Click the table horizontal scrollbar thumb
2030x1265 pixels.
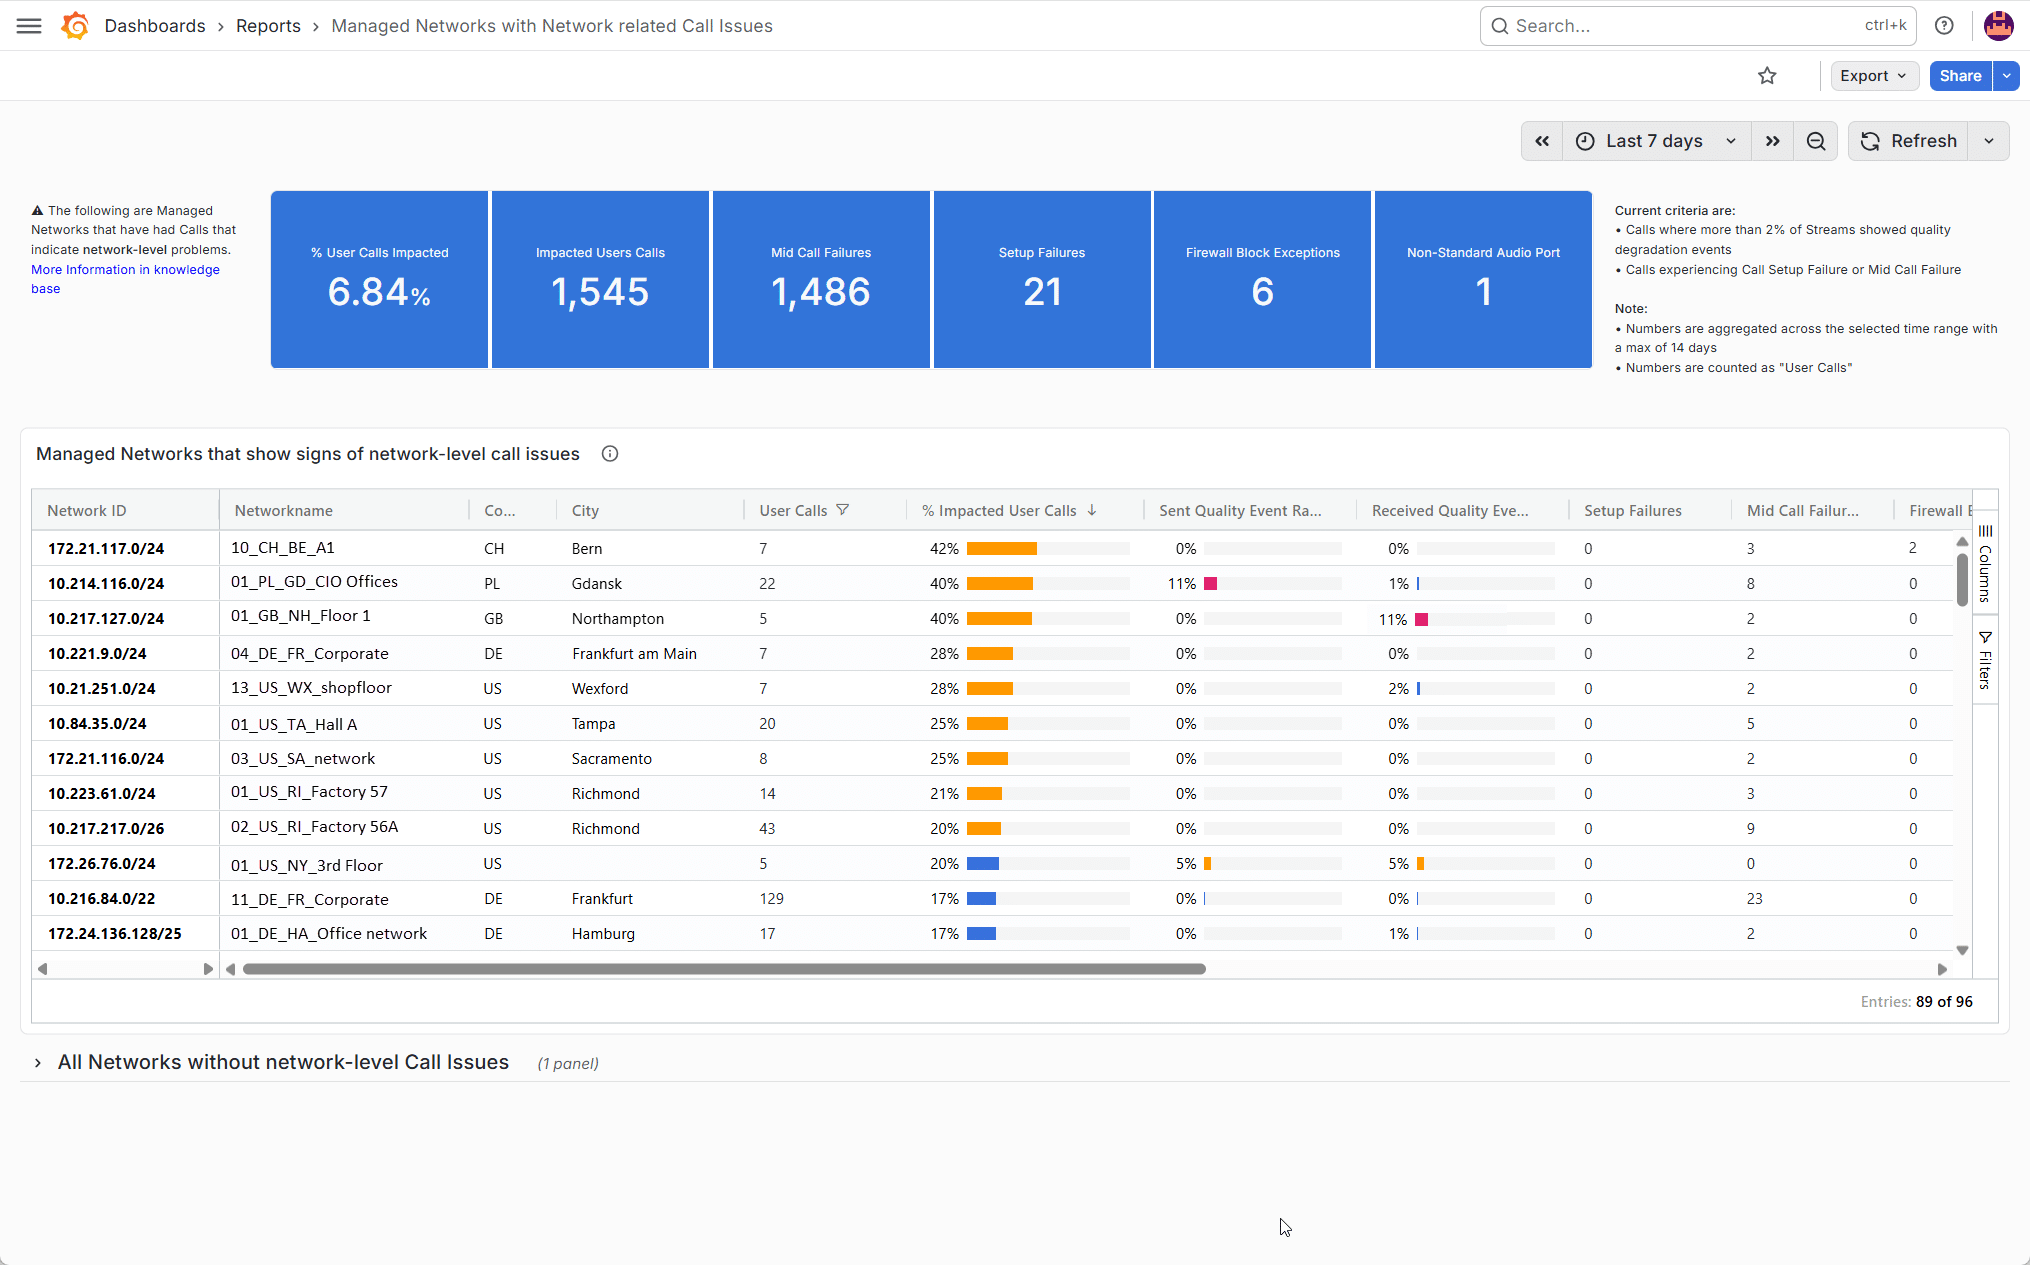(x=724, y=969)
